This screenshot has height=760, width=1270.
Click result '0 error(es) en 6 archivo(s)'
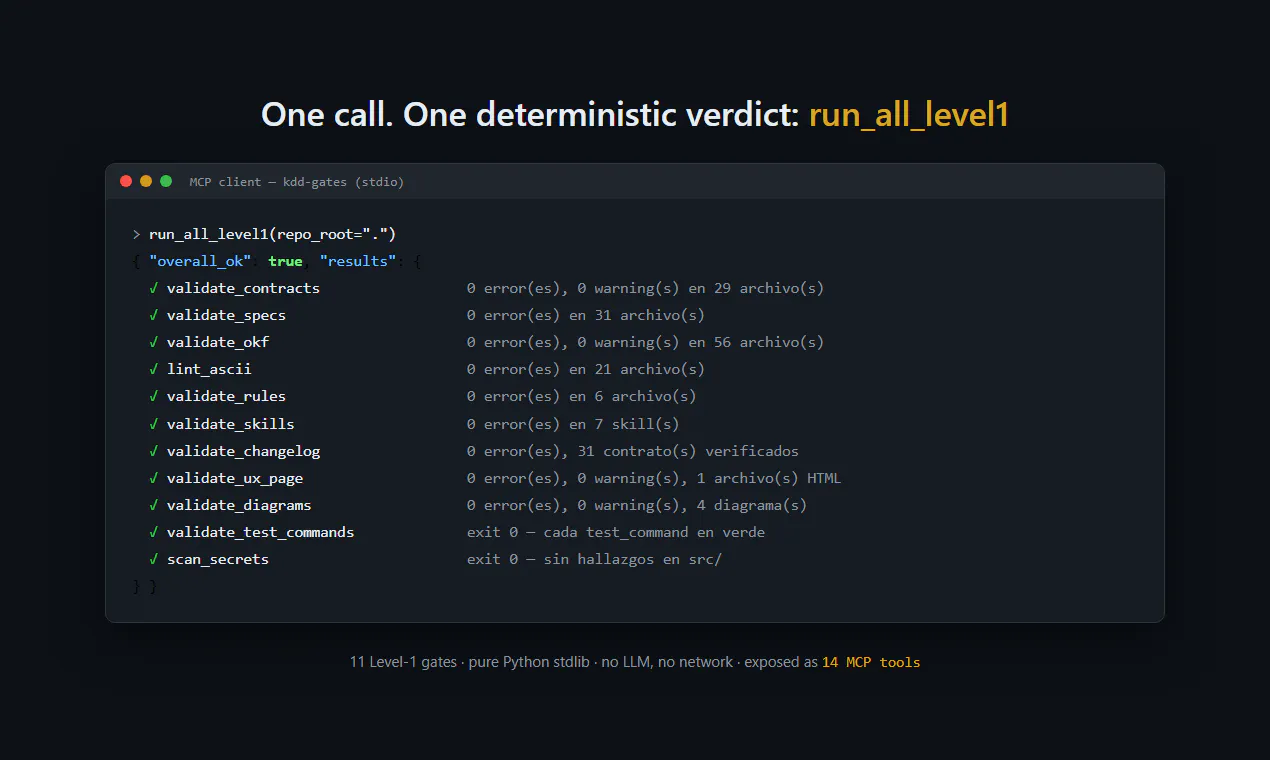(x=581, y=396)
